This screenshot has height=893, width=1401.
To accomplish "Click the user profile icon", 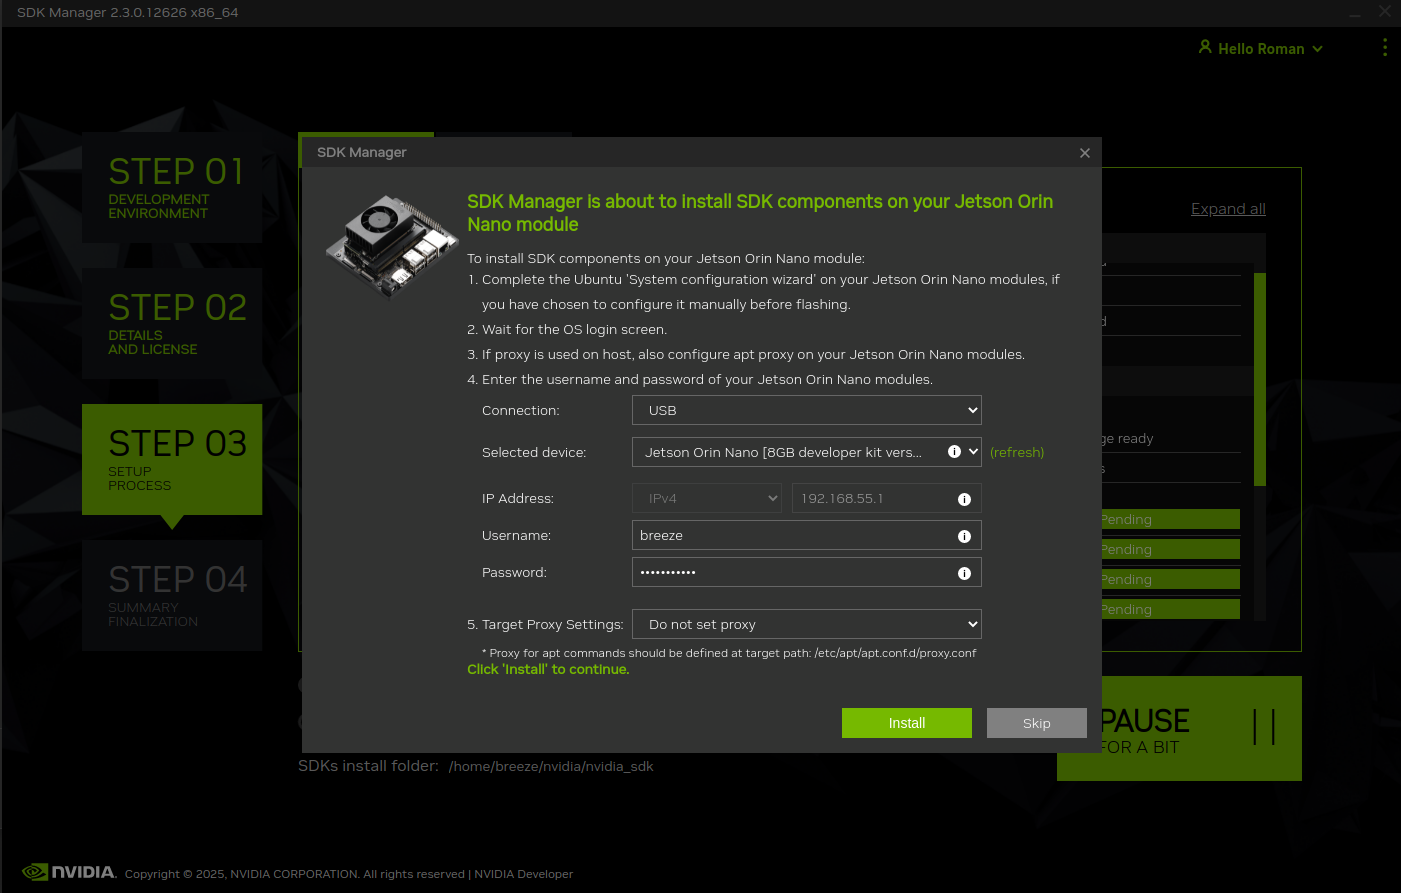I will [x=1205, y=47].
